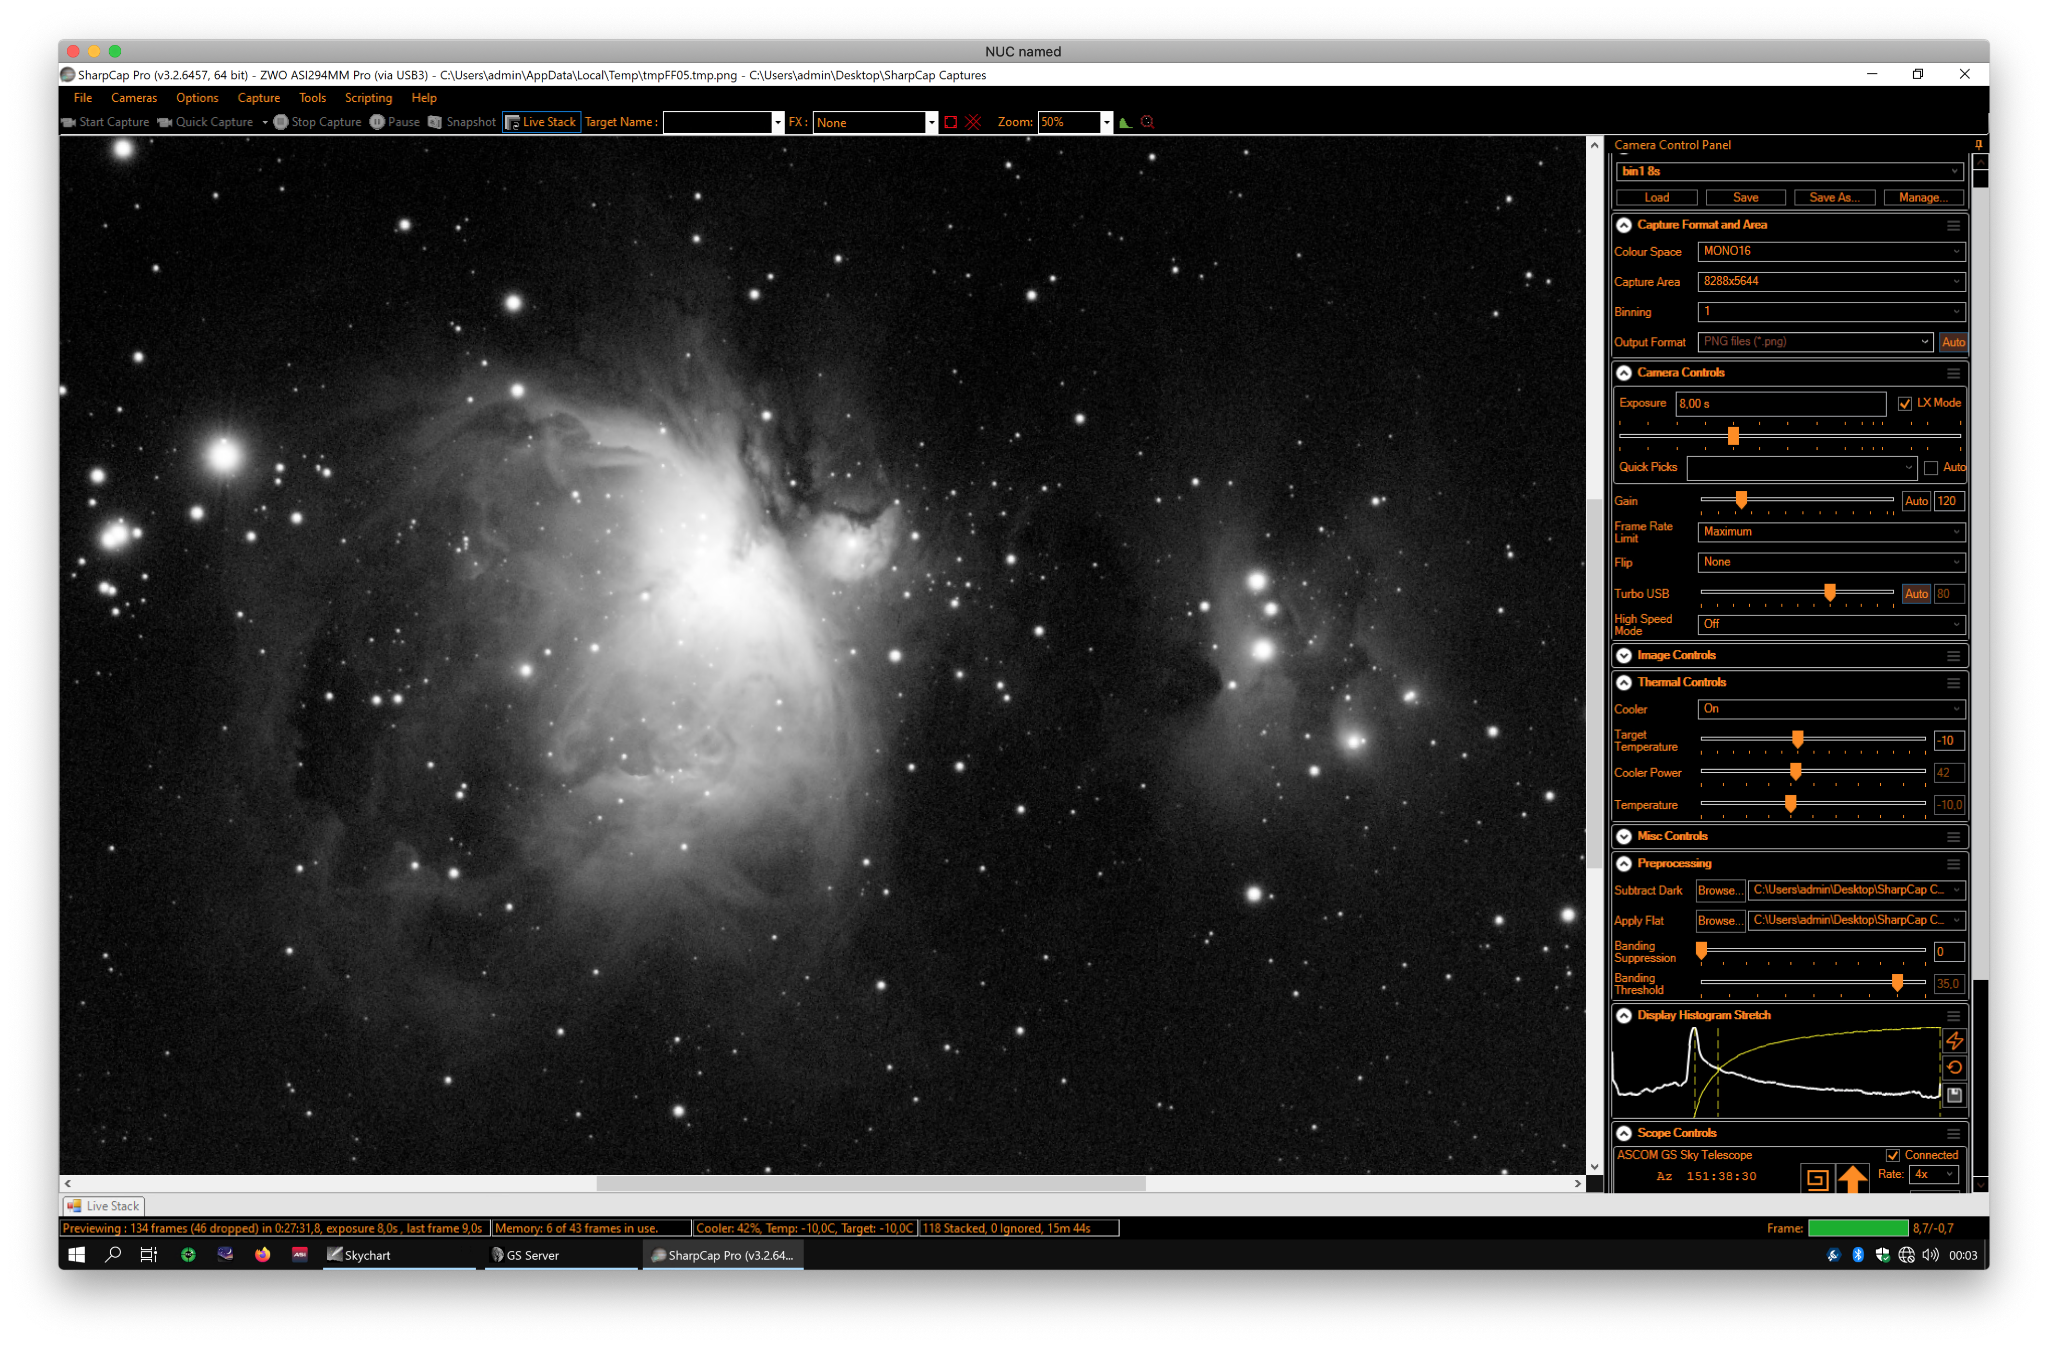This screenshot has height=1347, width=2048.
Task: Reset the histogram stretch with the circular arrow
Action: coord(1954,1068)
